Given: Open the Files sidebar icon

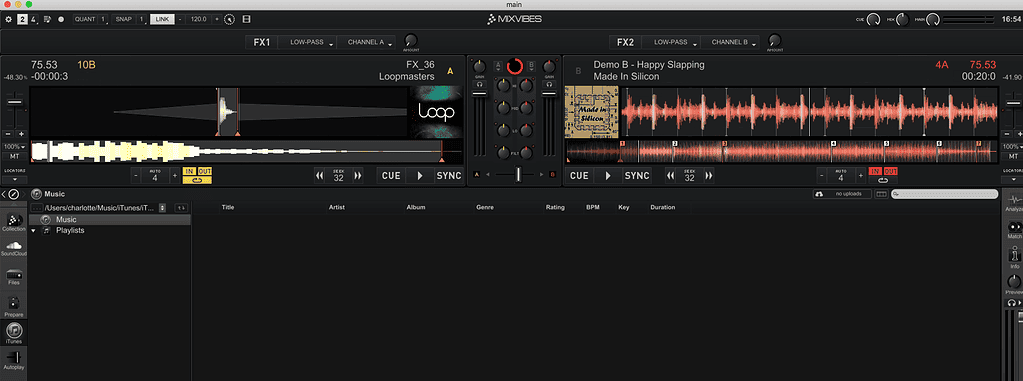Looking at the screenshot, I should tap(14, 277).
